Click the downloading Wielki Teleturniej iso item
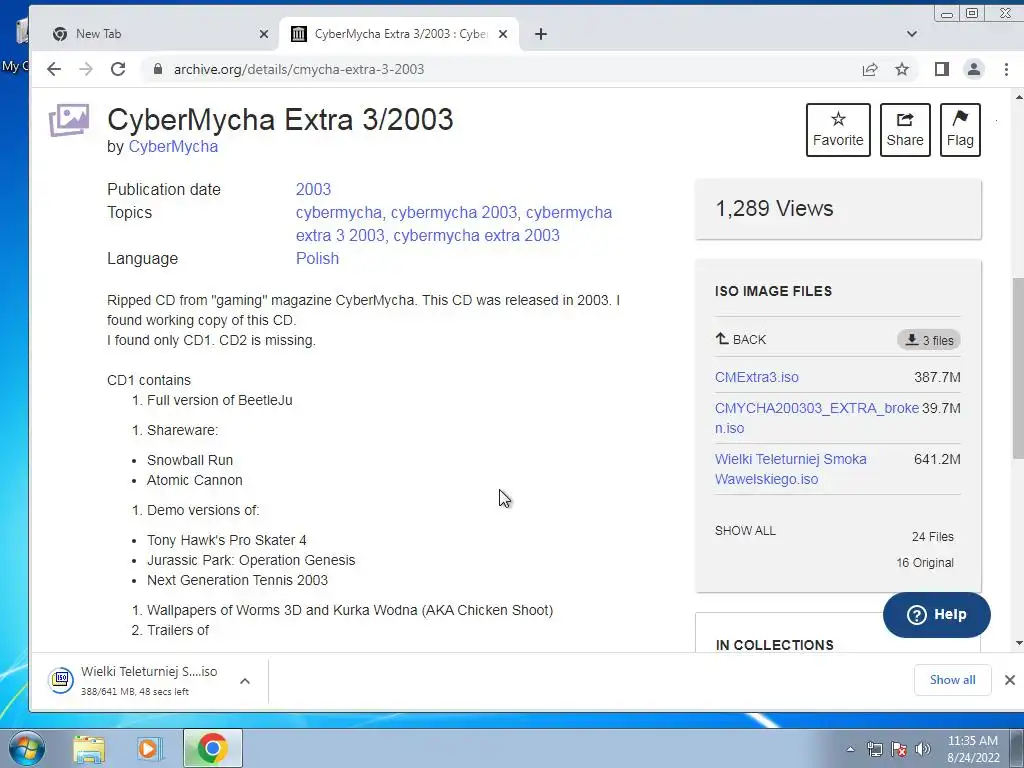Screen dimensions: 1024x768 coord(136,681)
